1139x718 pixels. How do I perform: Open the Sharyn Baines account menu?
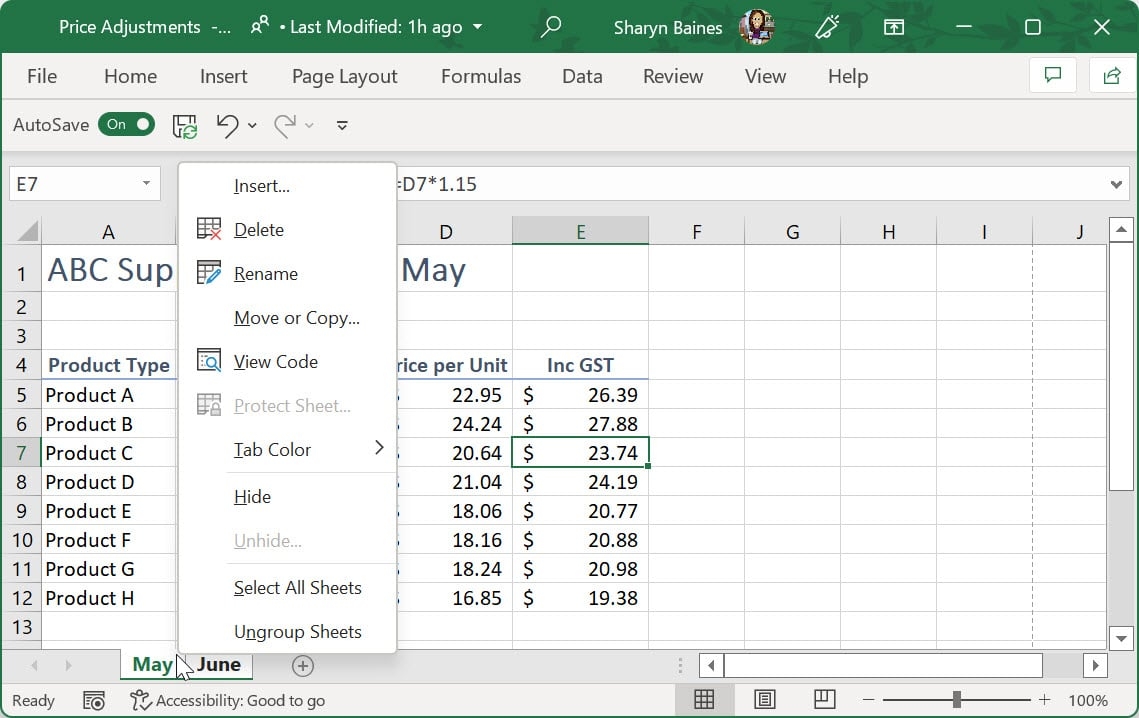668,27
